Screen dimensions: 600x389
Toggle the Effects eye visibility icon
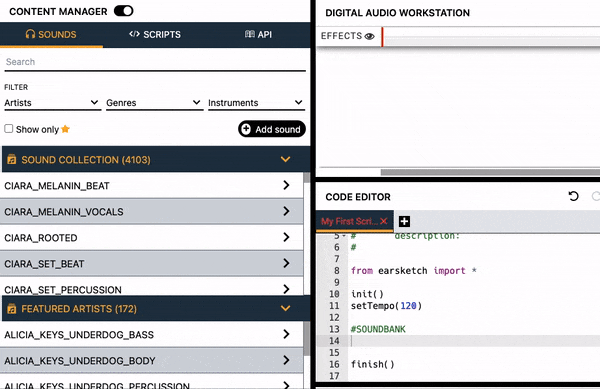[369, 36]
